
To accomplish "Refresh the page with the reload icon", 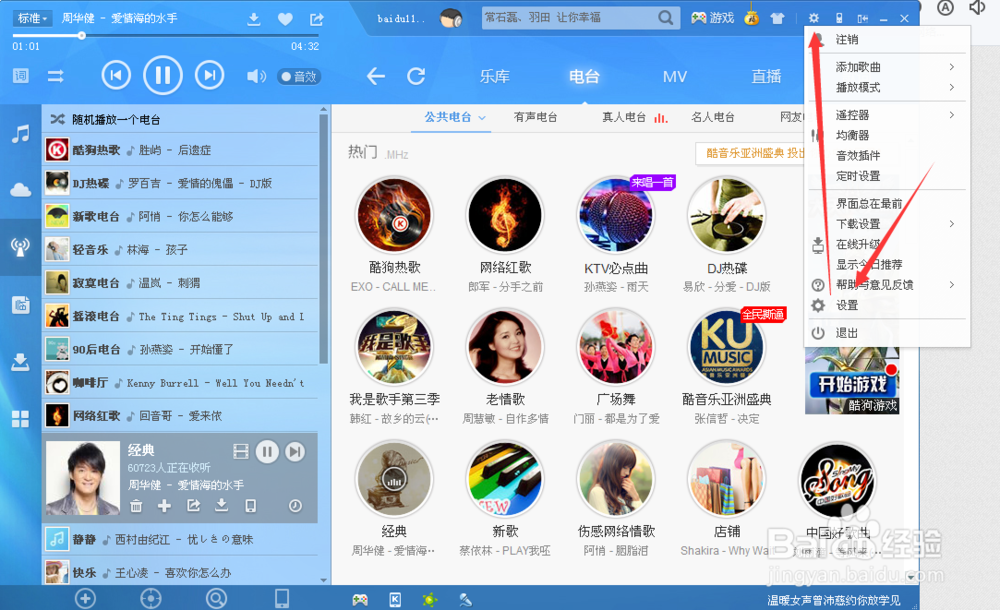I will pos(416,77).
